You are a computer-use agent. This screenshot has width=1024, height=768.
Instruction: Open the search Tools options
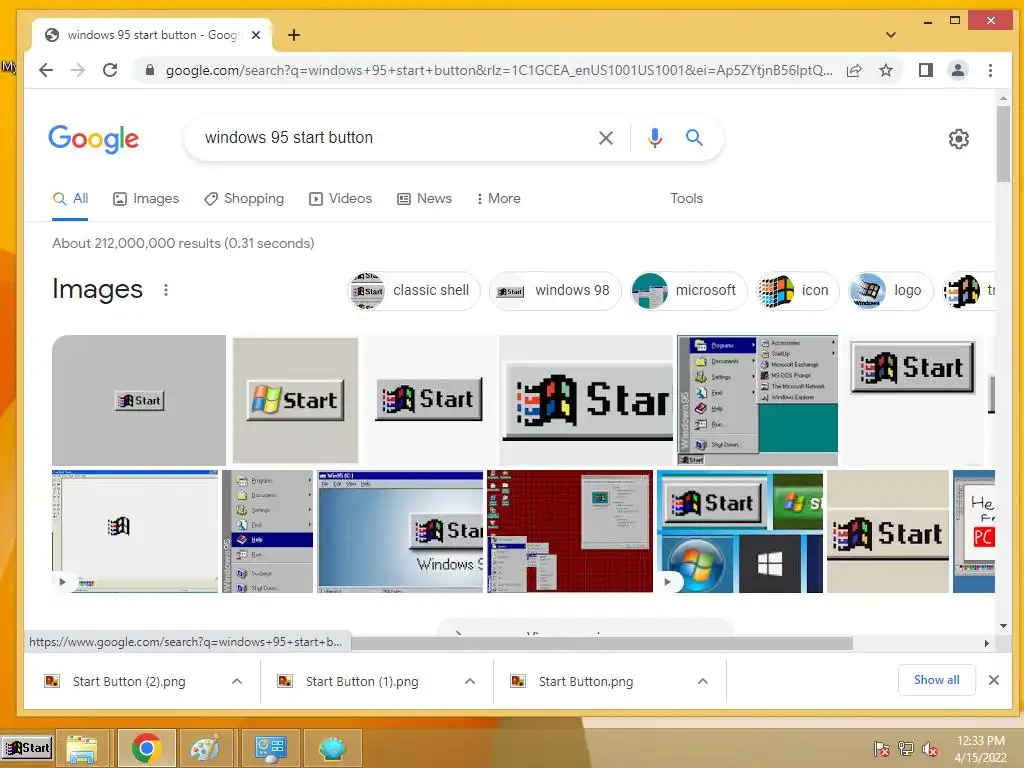pyautogui.click(x=686, y=199)
